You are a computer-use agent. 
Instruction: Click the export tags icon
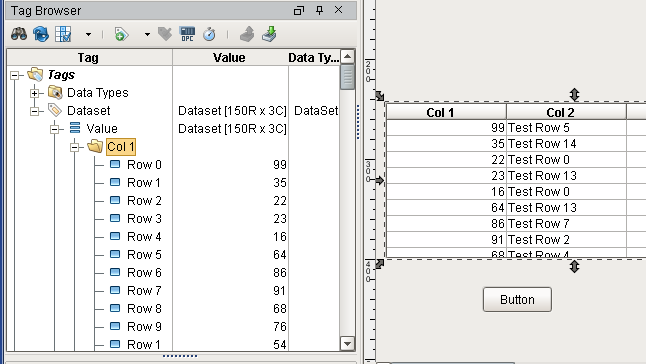click(247, 34)
